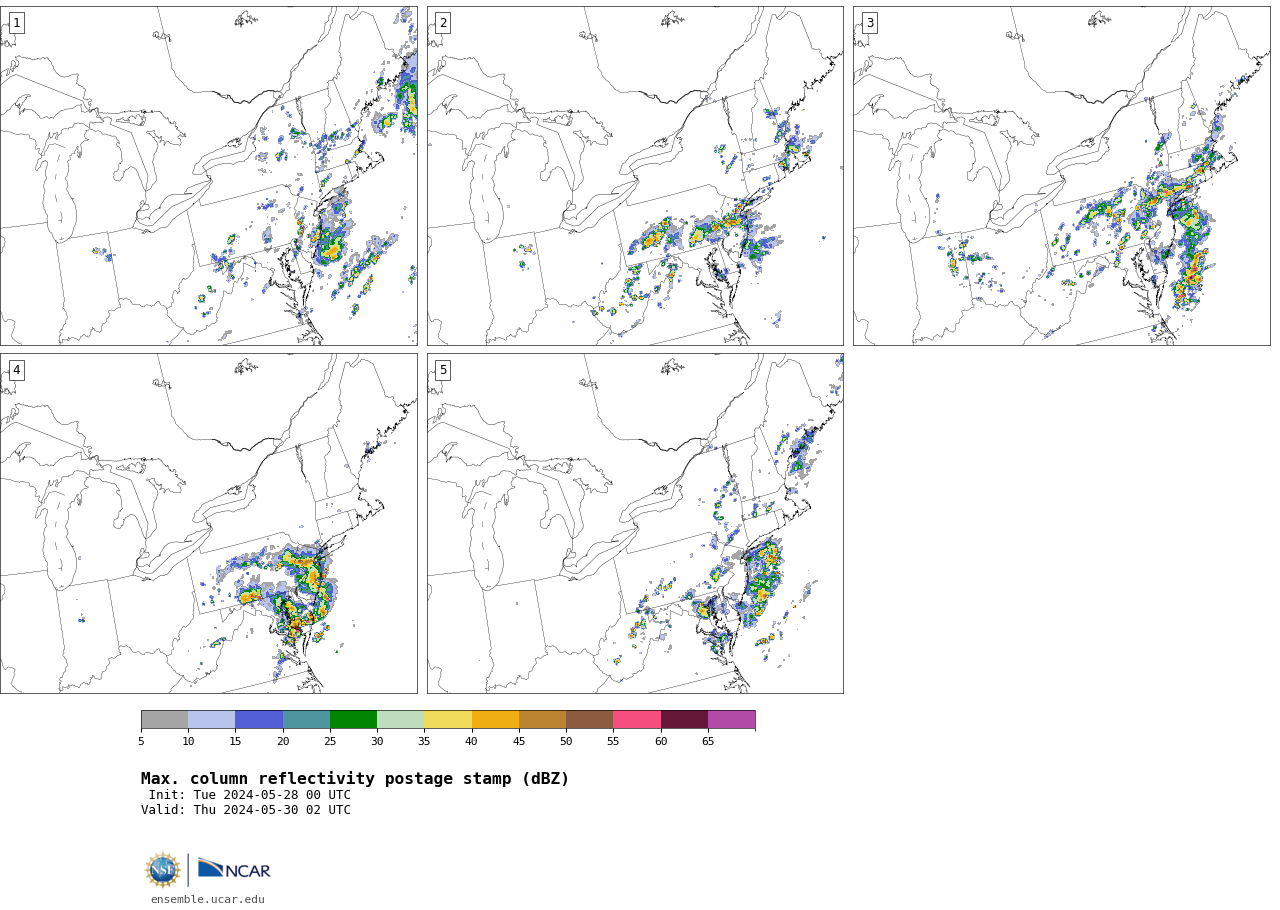Click the brown-orange 45-50 dBZ swatch
The height and width of the screenshot is (910, 1280).
(542, 720)
